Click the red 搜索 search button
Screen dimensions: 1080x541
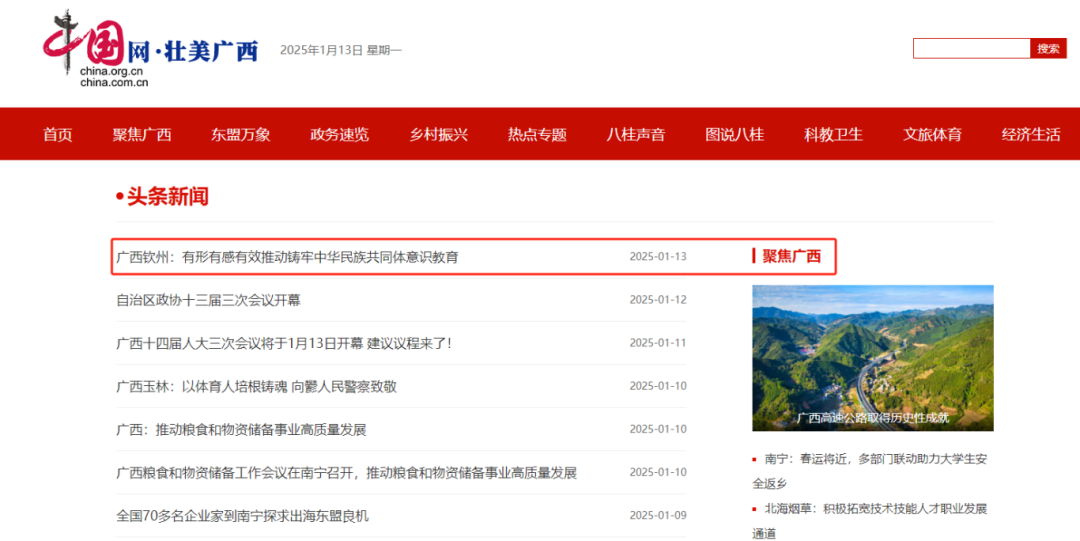click(x=1047, y=48)
